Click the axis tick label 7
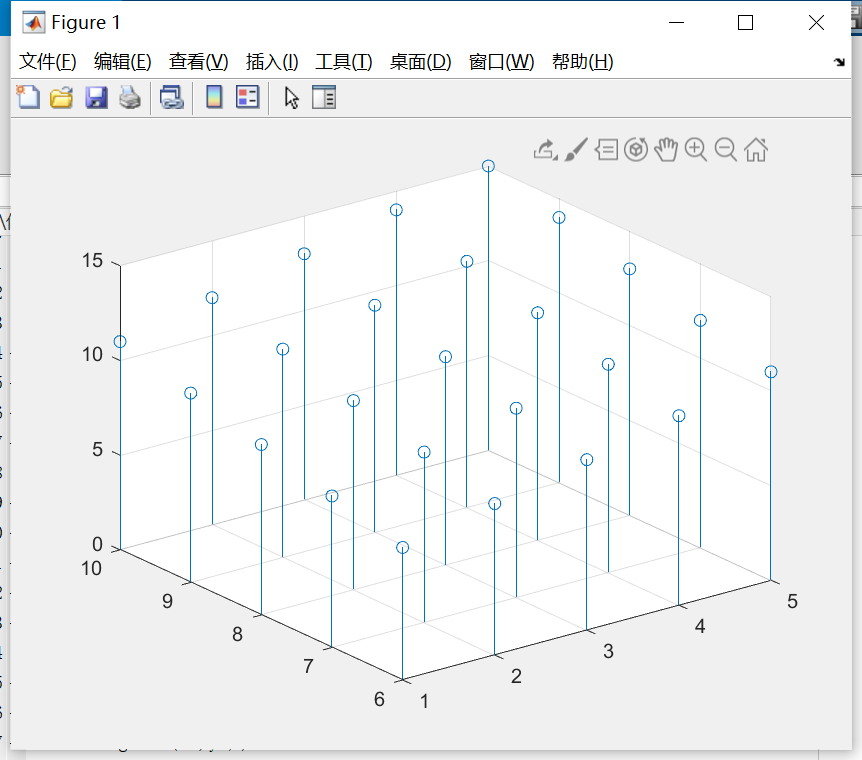 [308, 667]
